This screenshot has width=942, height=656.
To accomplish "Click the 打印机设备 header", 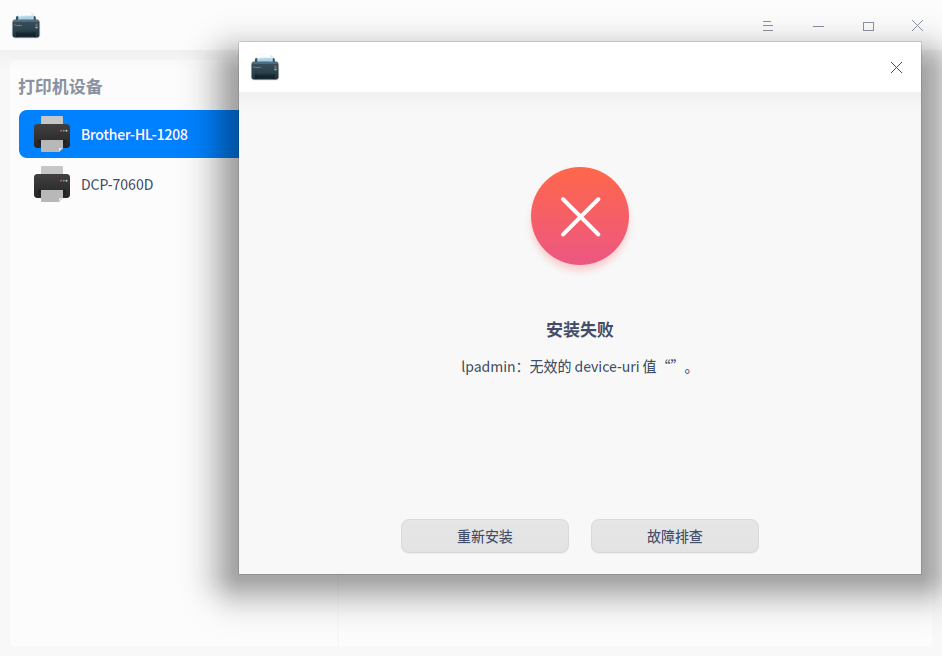I will coord(60,87).
